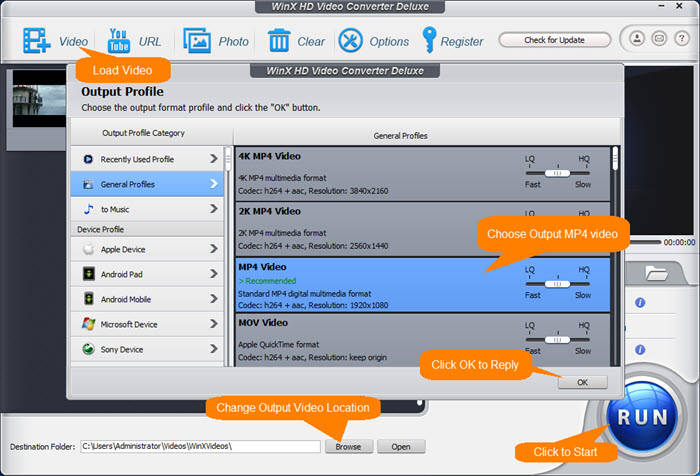The height and width of the screenshot is (476, 700).
Task: Open the Options wrench icon
Action: click(350, 41)
